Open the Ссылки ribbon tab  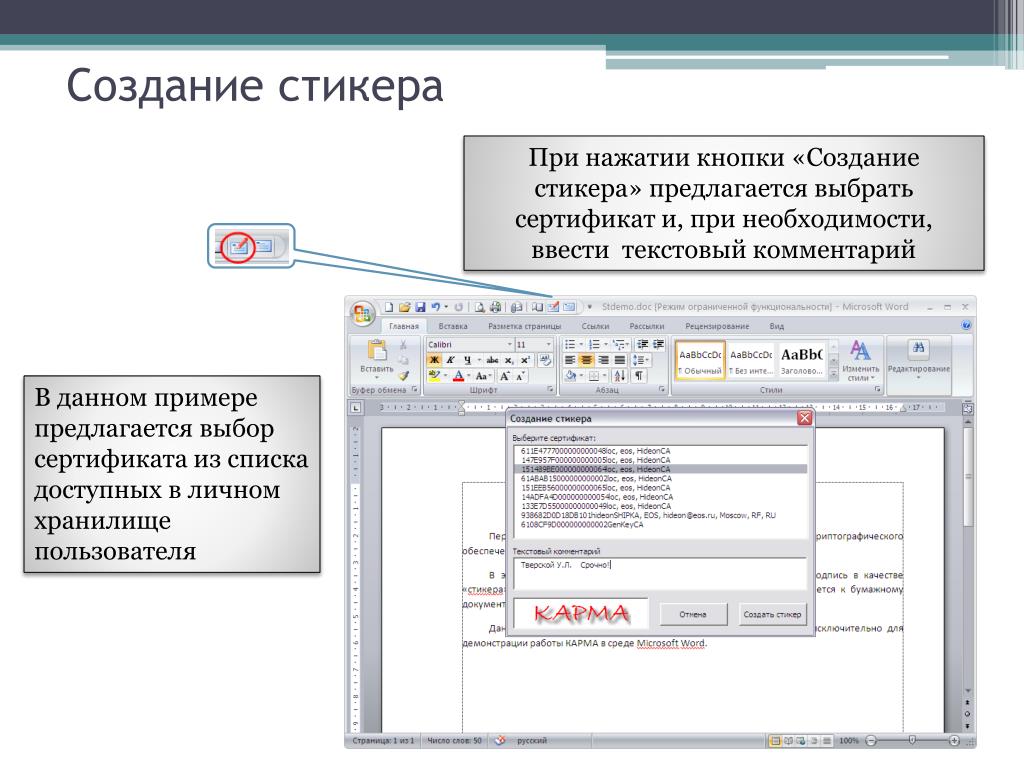click(595, 326)
